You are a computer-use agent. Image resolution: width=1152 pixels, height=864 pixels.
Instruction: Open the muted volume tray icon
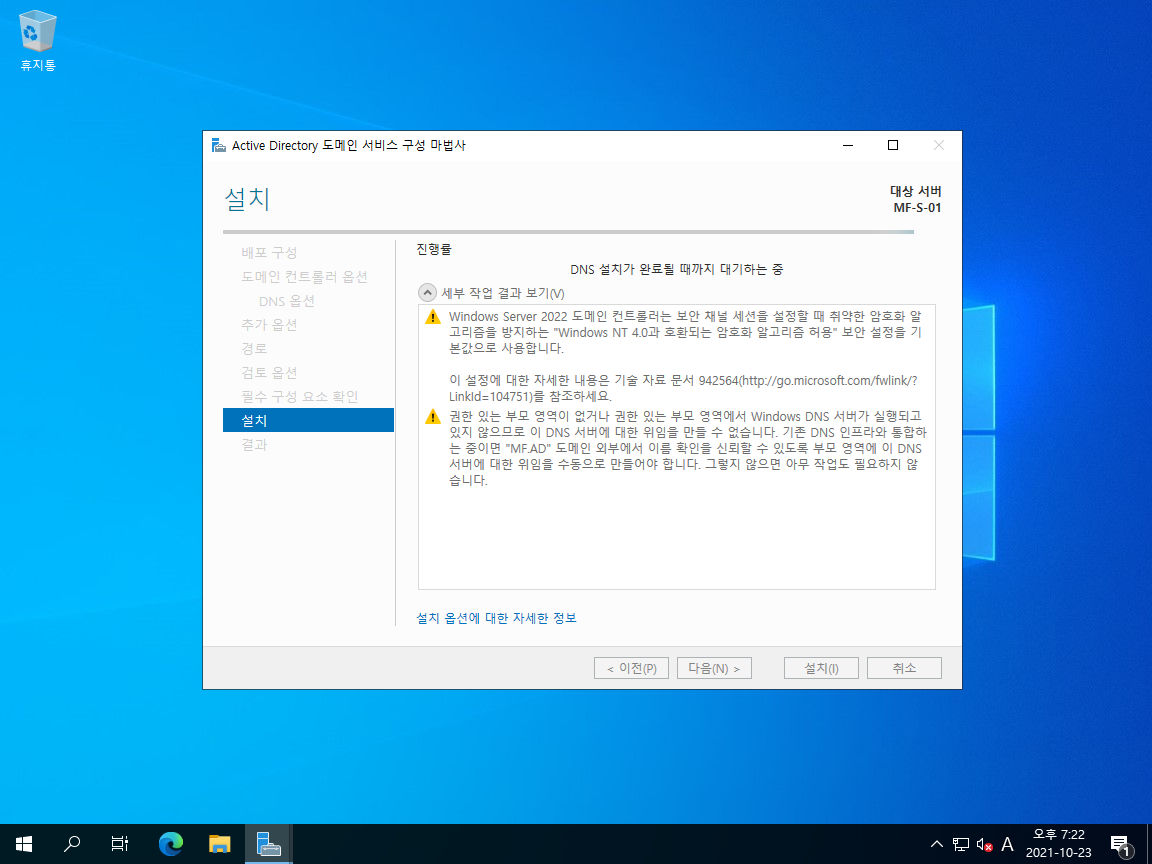(984, 844)
